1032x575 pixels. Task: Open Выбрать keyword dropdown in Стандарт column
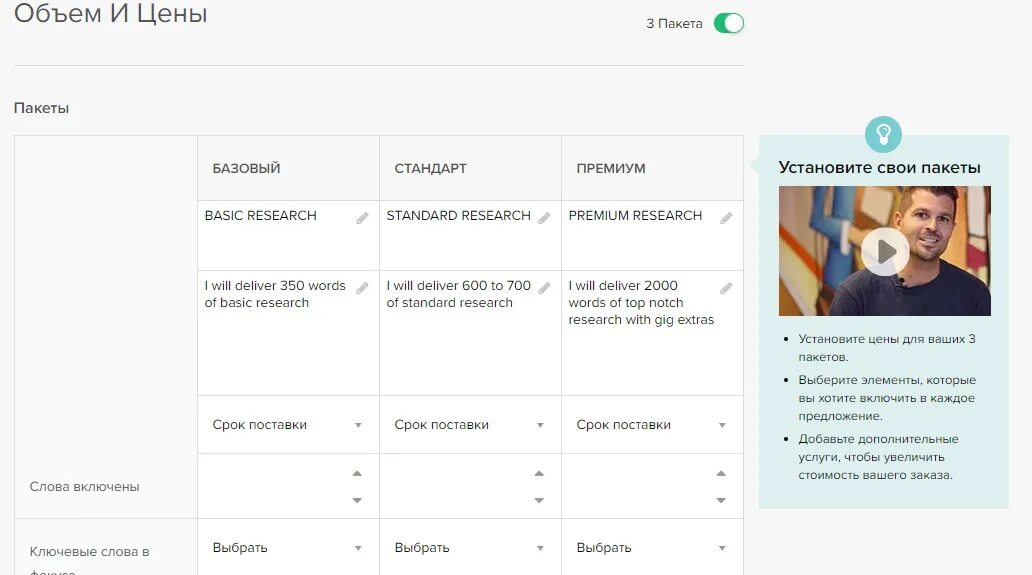470,547
